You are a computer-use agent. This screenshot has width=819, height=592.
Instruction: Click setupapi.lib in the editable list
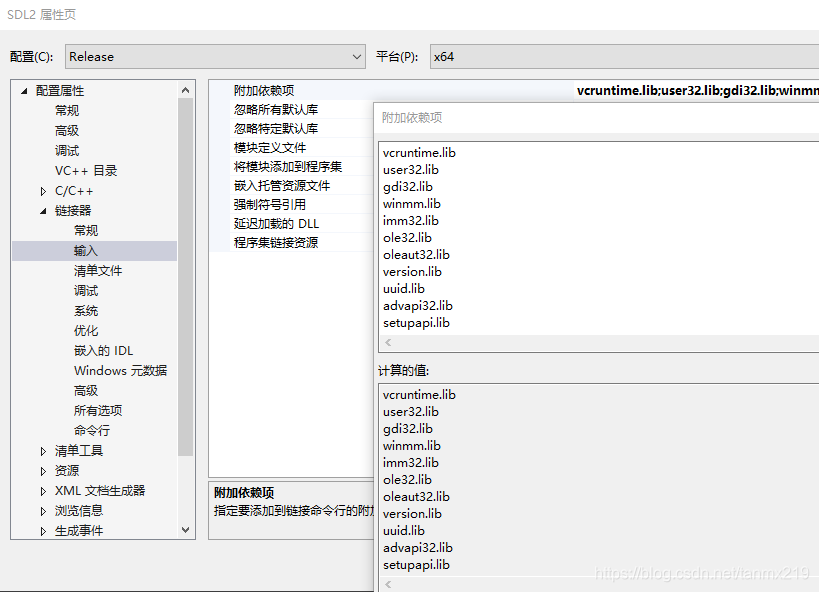[416, 323]
